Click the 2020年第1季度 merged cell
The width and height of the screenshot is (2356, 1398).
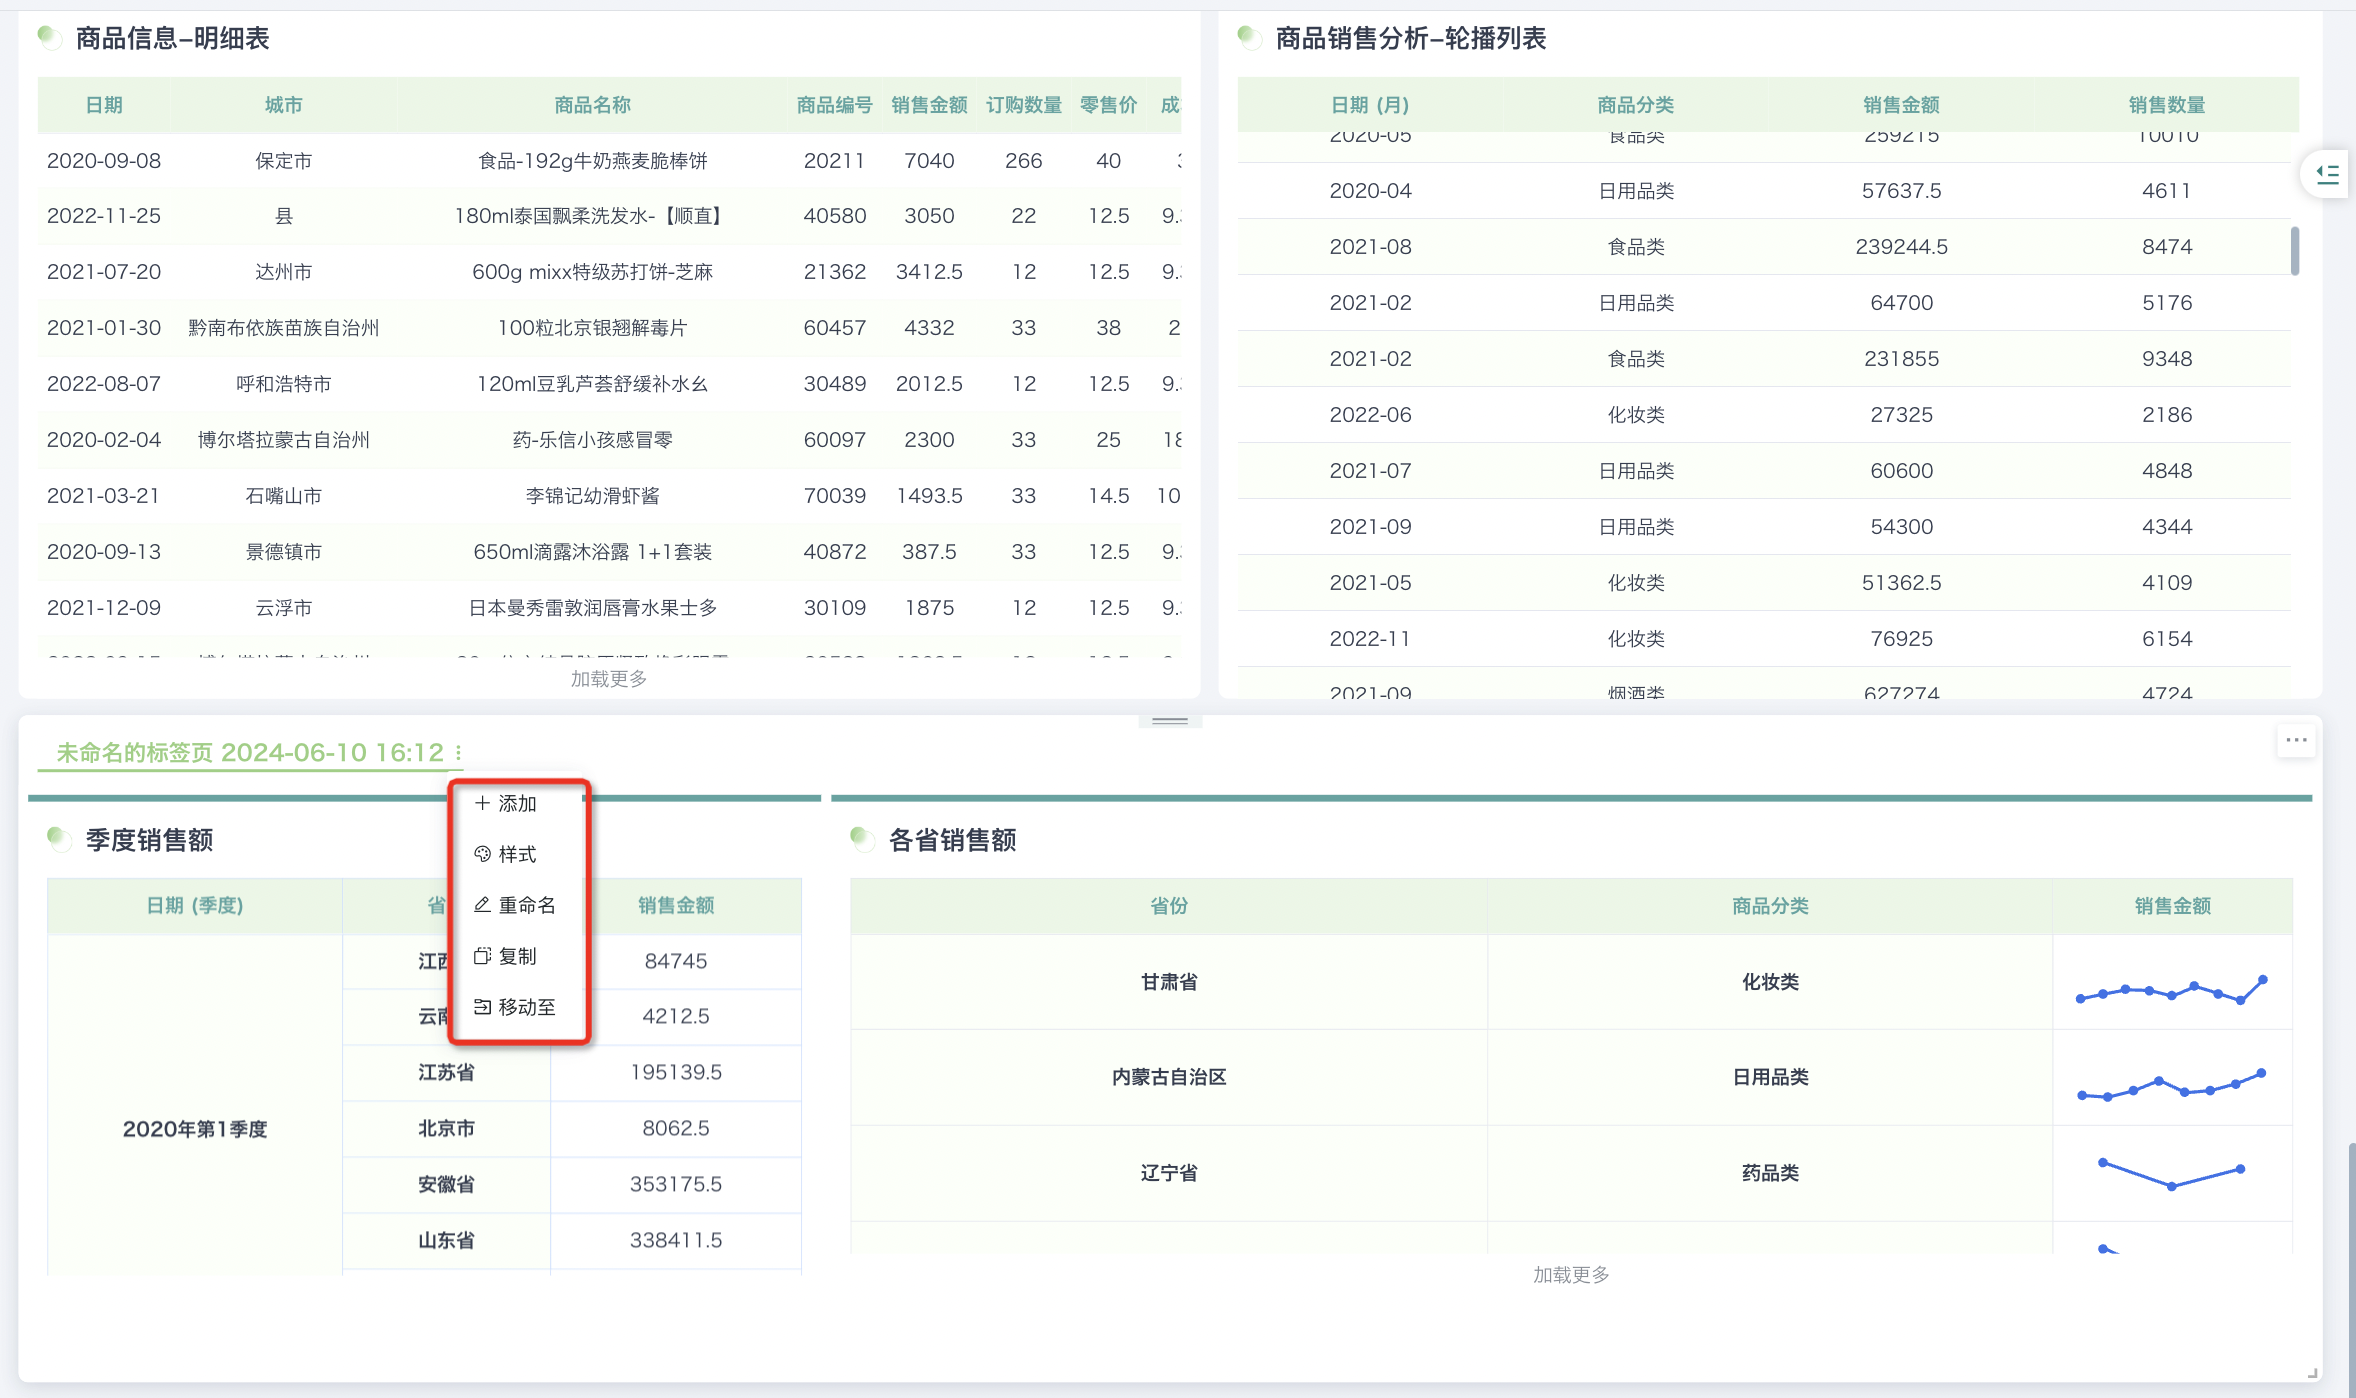(x=195, y=1129)
